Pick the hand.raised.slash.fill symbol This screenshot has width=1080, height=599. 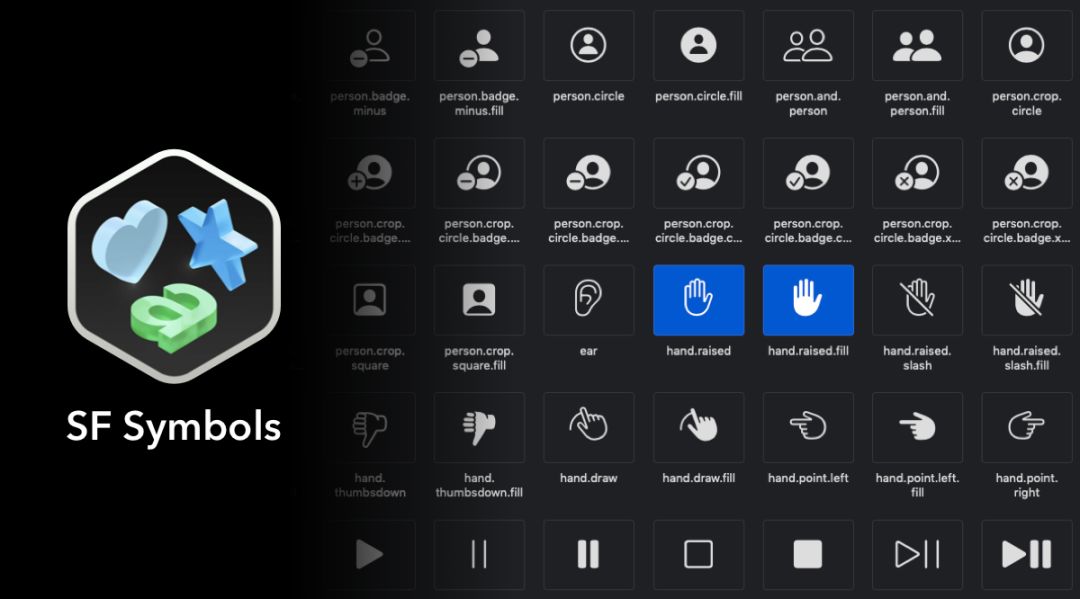[1026, 300]
